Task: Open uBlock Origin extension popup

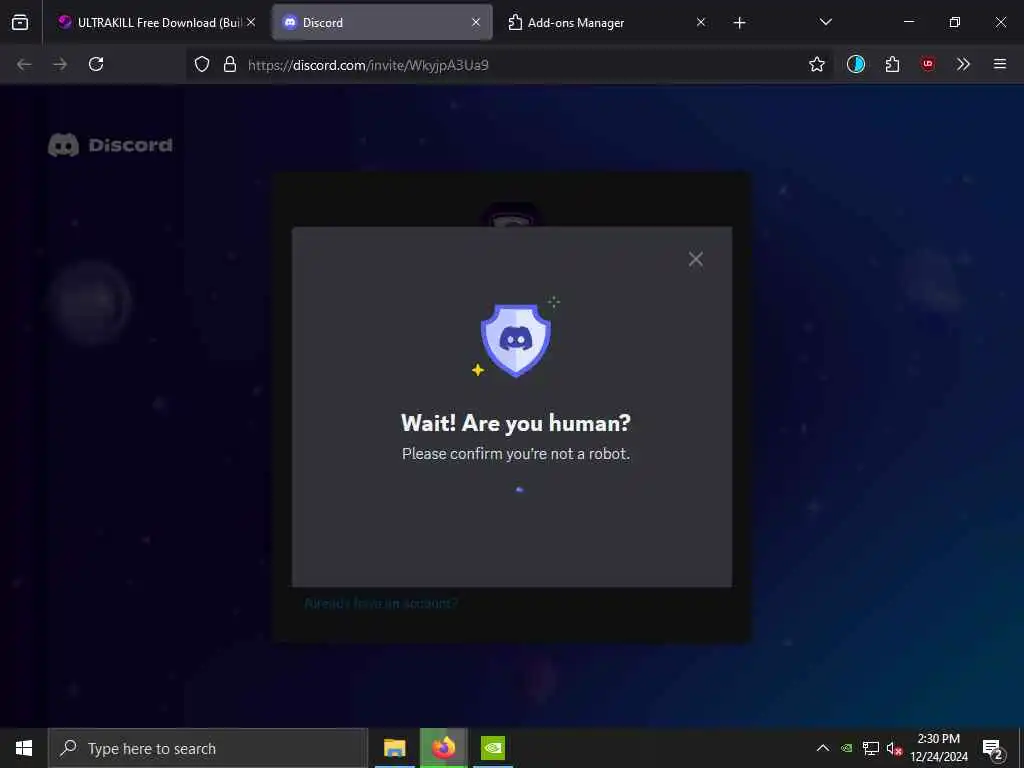Action: pyautogui.click(x=928, y=64)
